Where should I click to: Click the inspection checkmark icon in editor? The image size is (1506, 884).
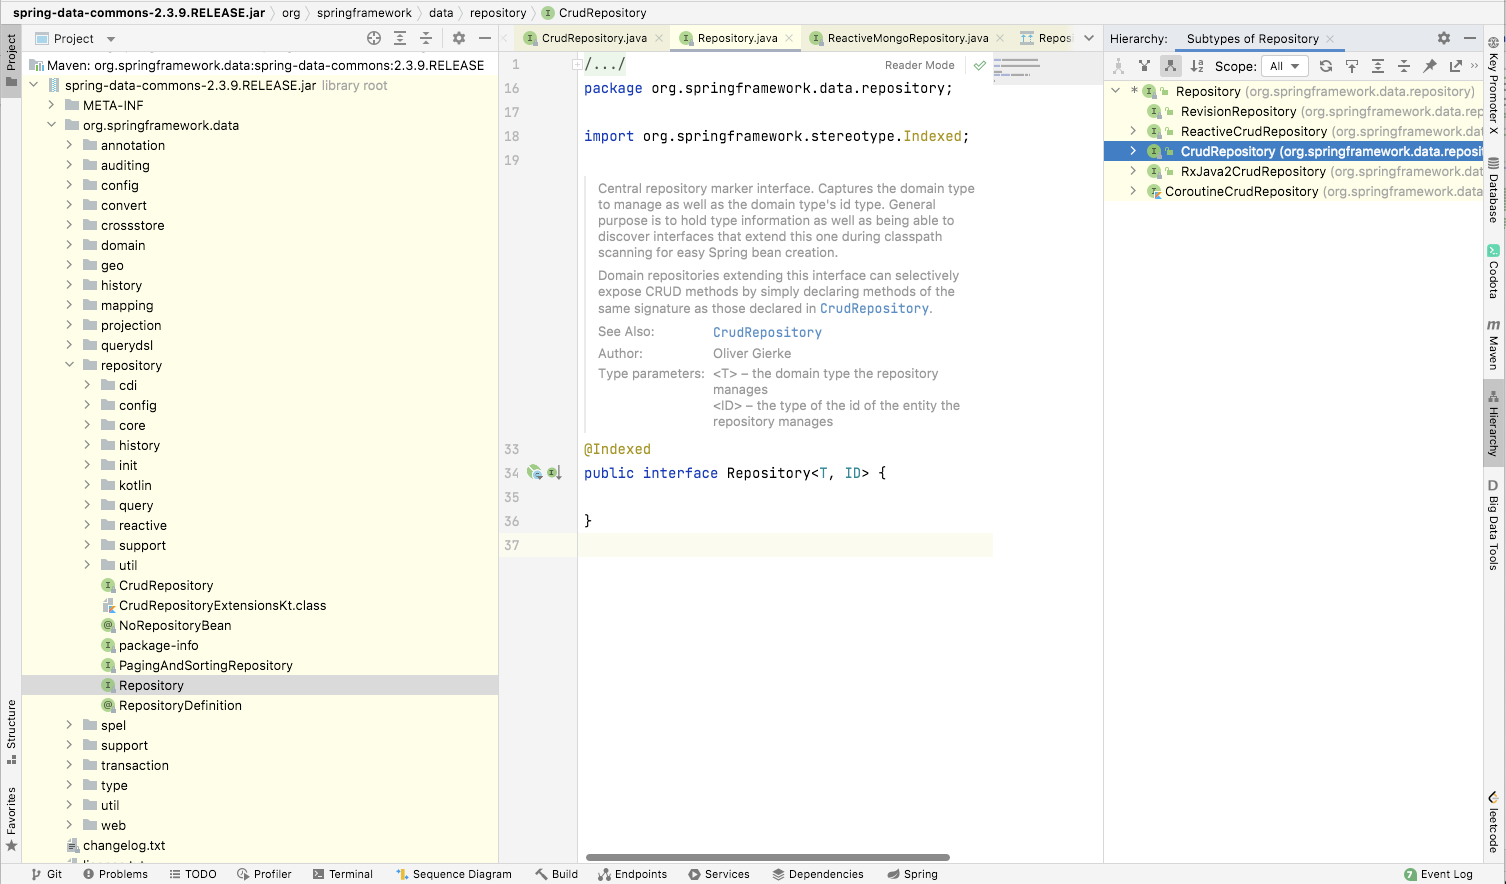click(x=980, y=66)
